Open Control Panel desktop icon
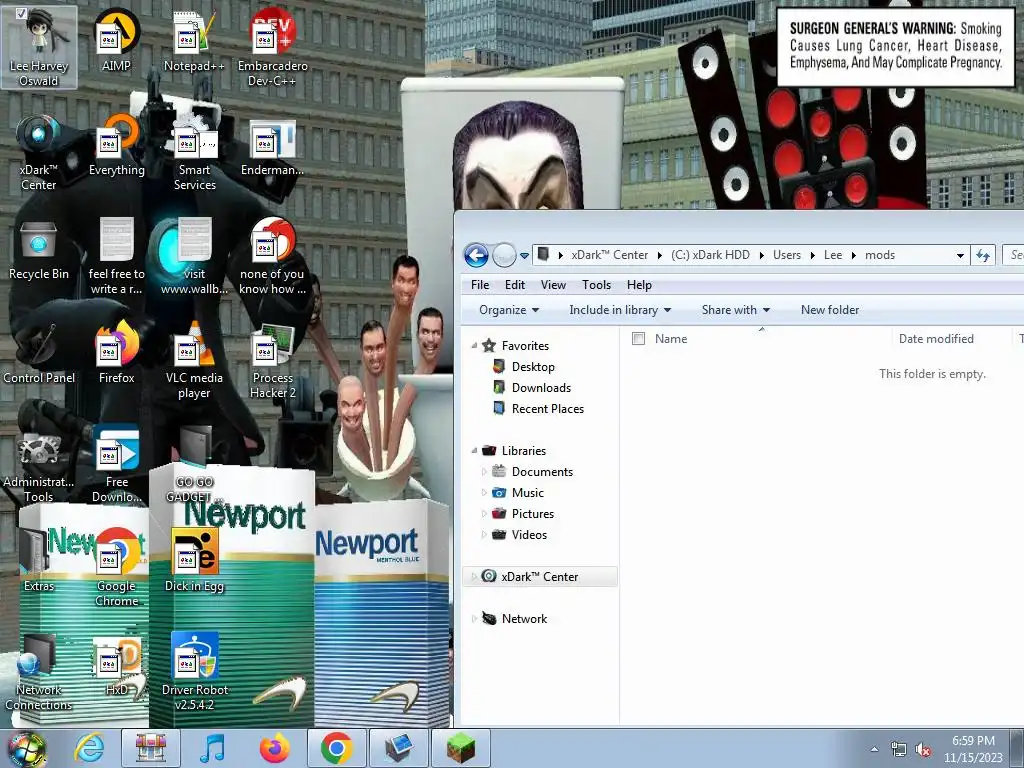Screen dimensions: 1024x768 tap(39, 353)
